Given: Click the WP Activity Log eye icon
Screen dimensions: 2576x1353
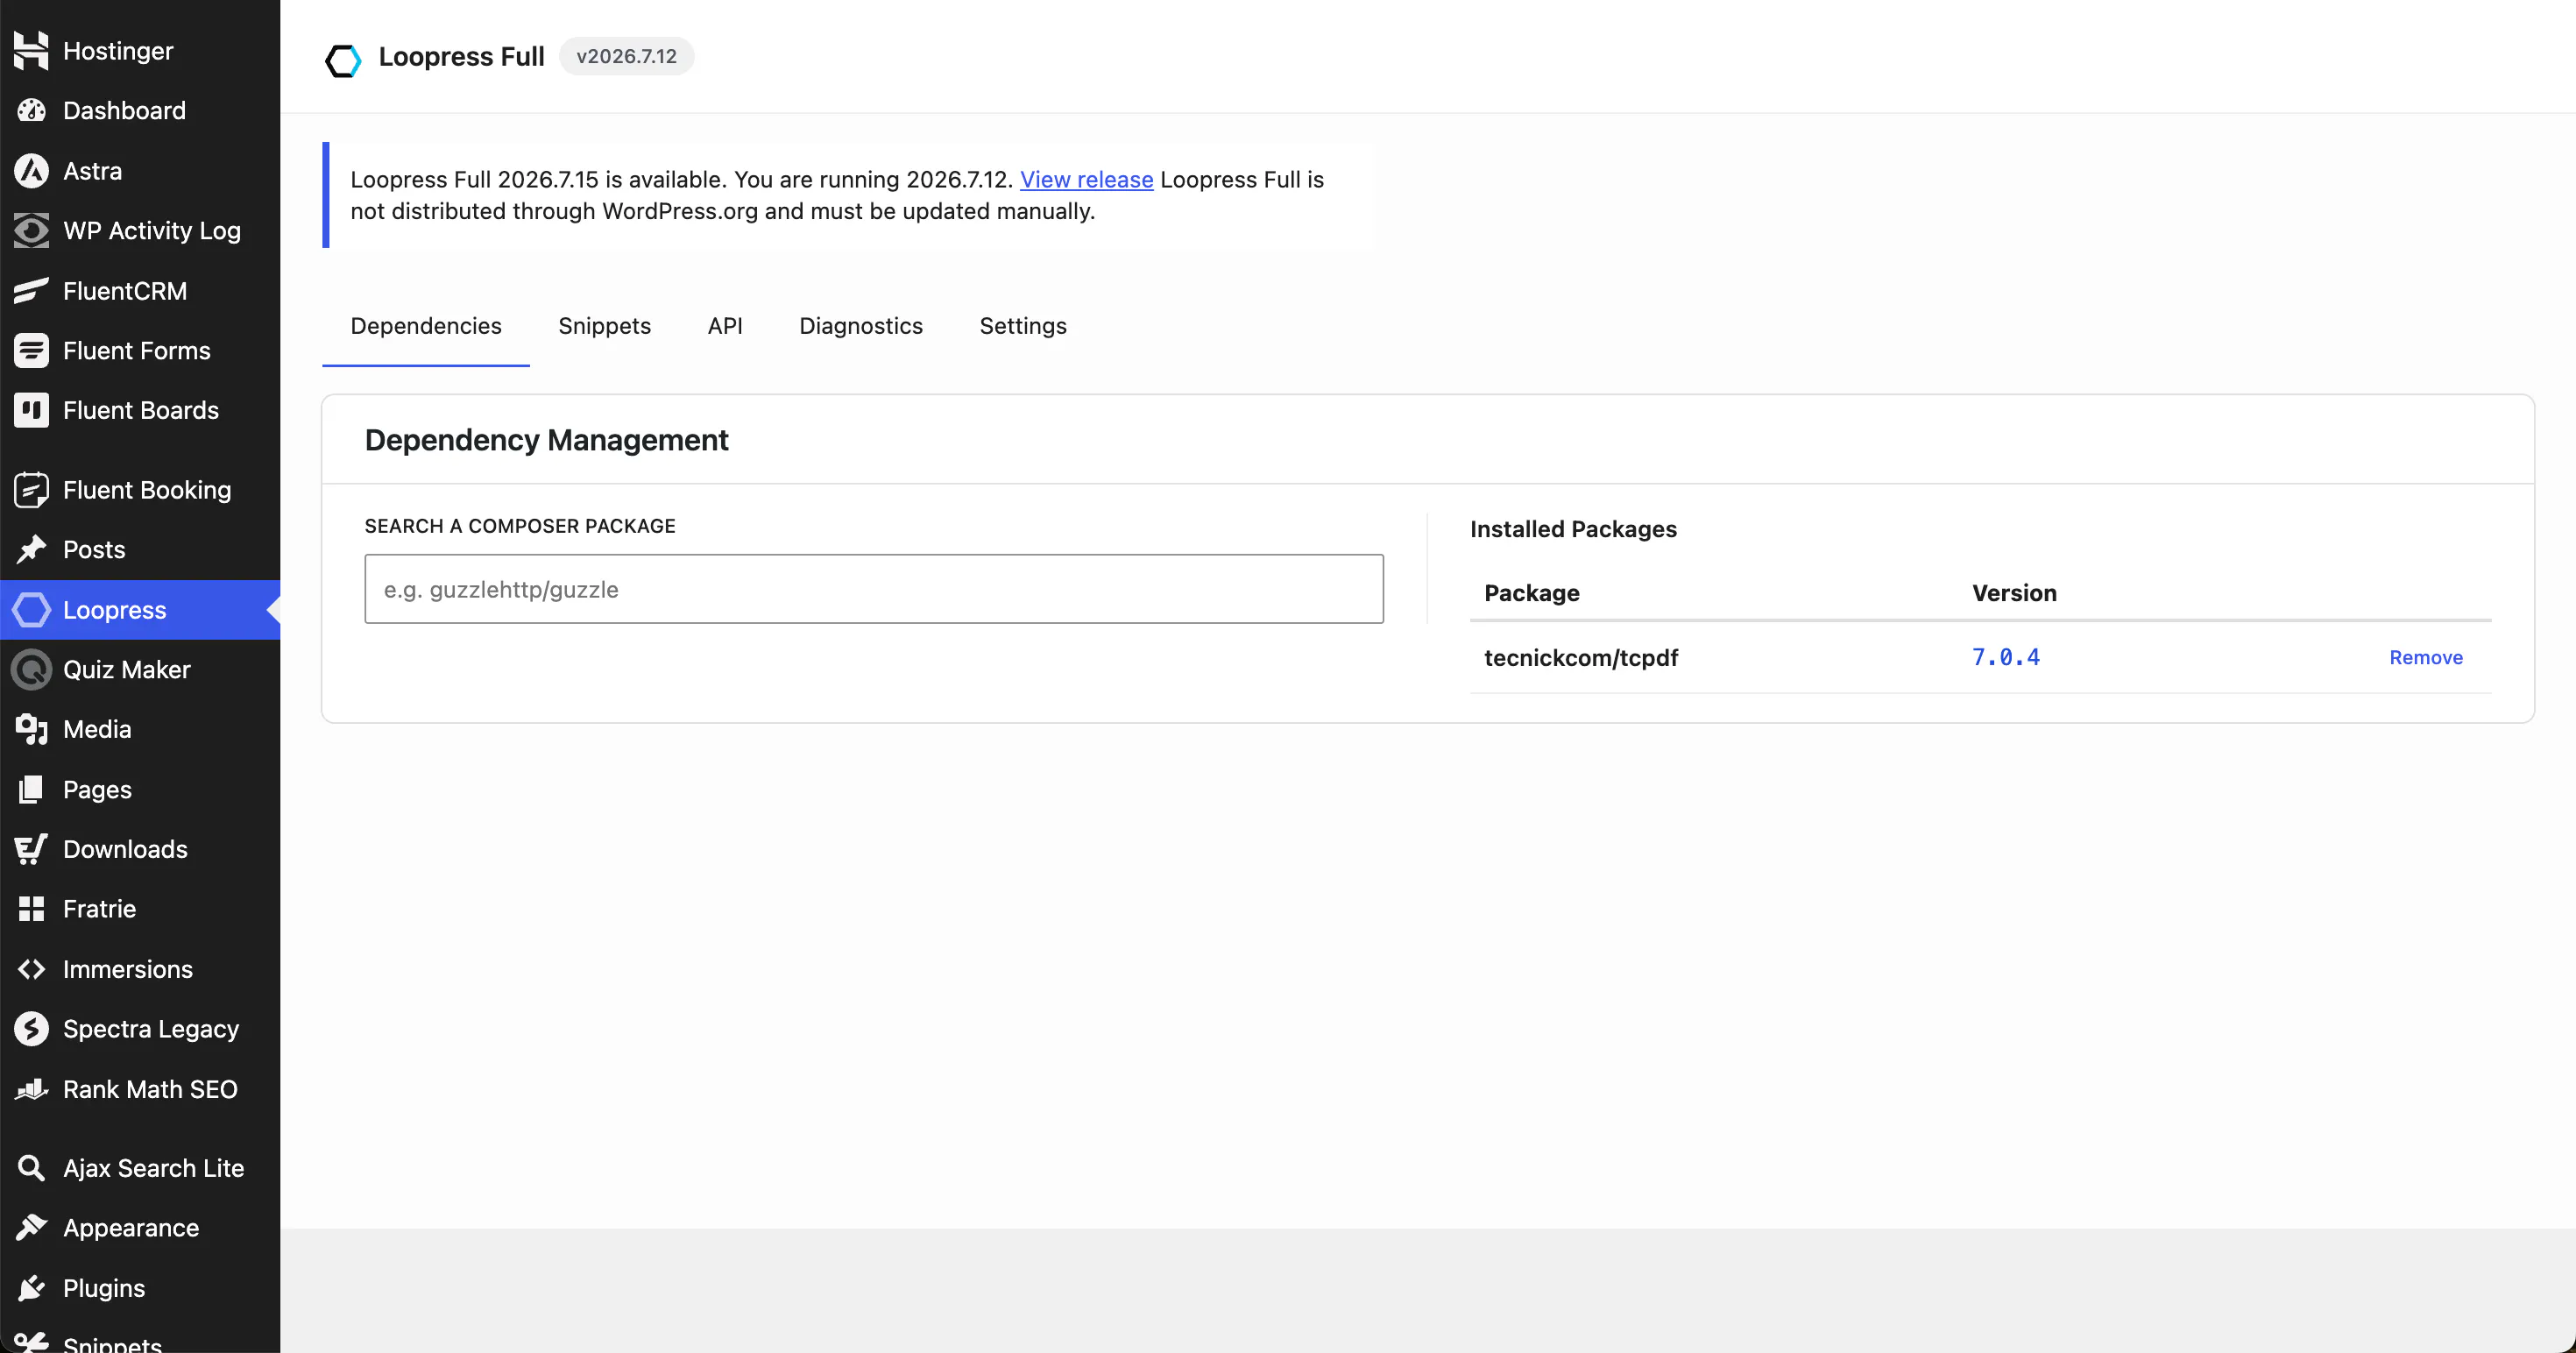Looking at the screenshot, I should [x=31, y=231].
